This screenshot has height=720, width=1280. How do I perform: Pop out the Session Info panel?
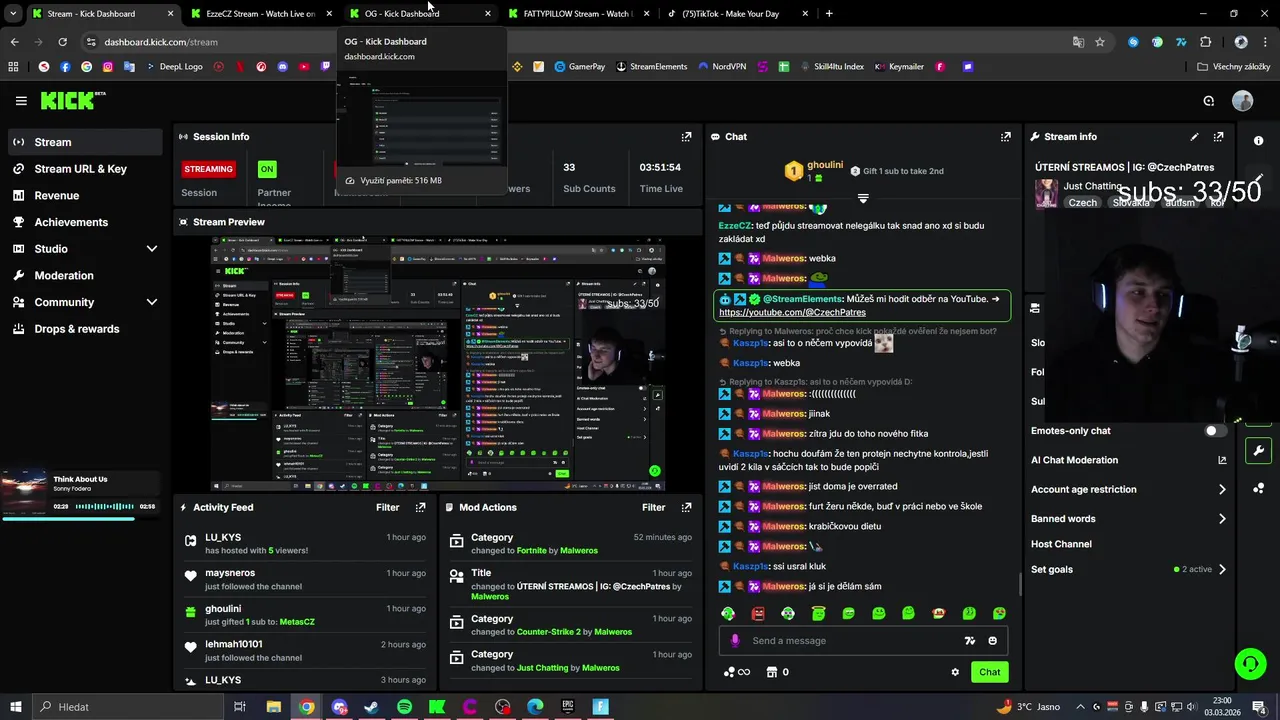coord(686,137)
